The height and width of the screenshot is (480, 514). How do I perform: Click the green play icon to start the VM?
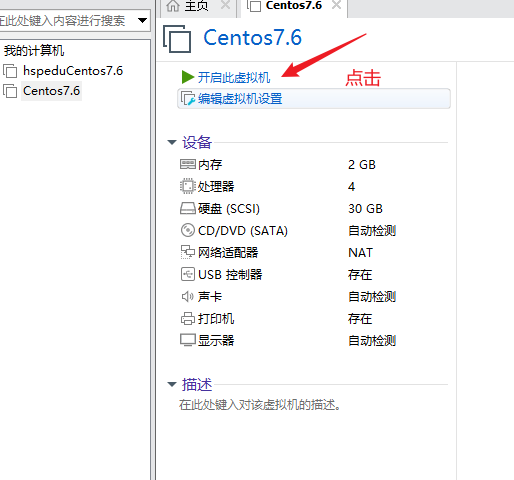(x=188, y=77)
